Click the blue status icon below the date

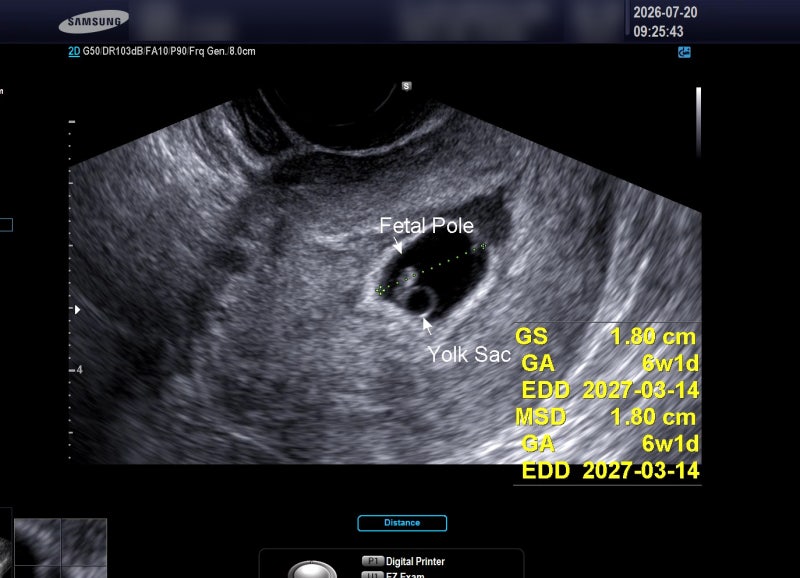684,52
